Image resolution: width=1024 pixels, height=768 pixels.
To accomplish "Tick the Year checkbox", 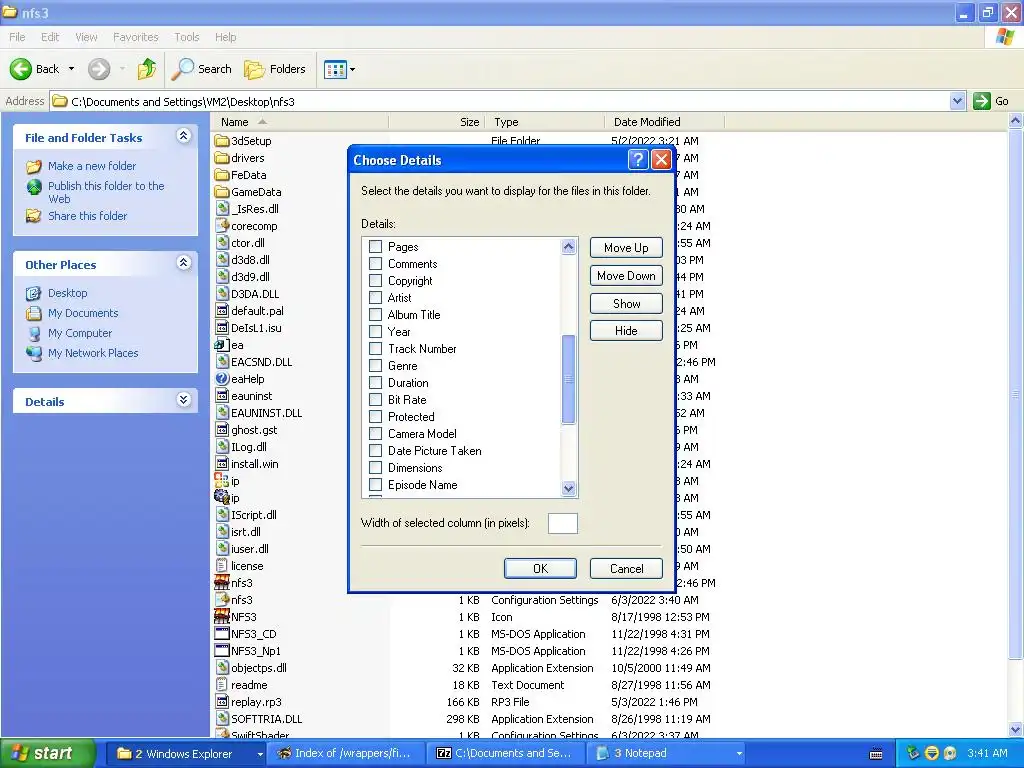I will (376, 332).
